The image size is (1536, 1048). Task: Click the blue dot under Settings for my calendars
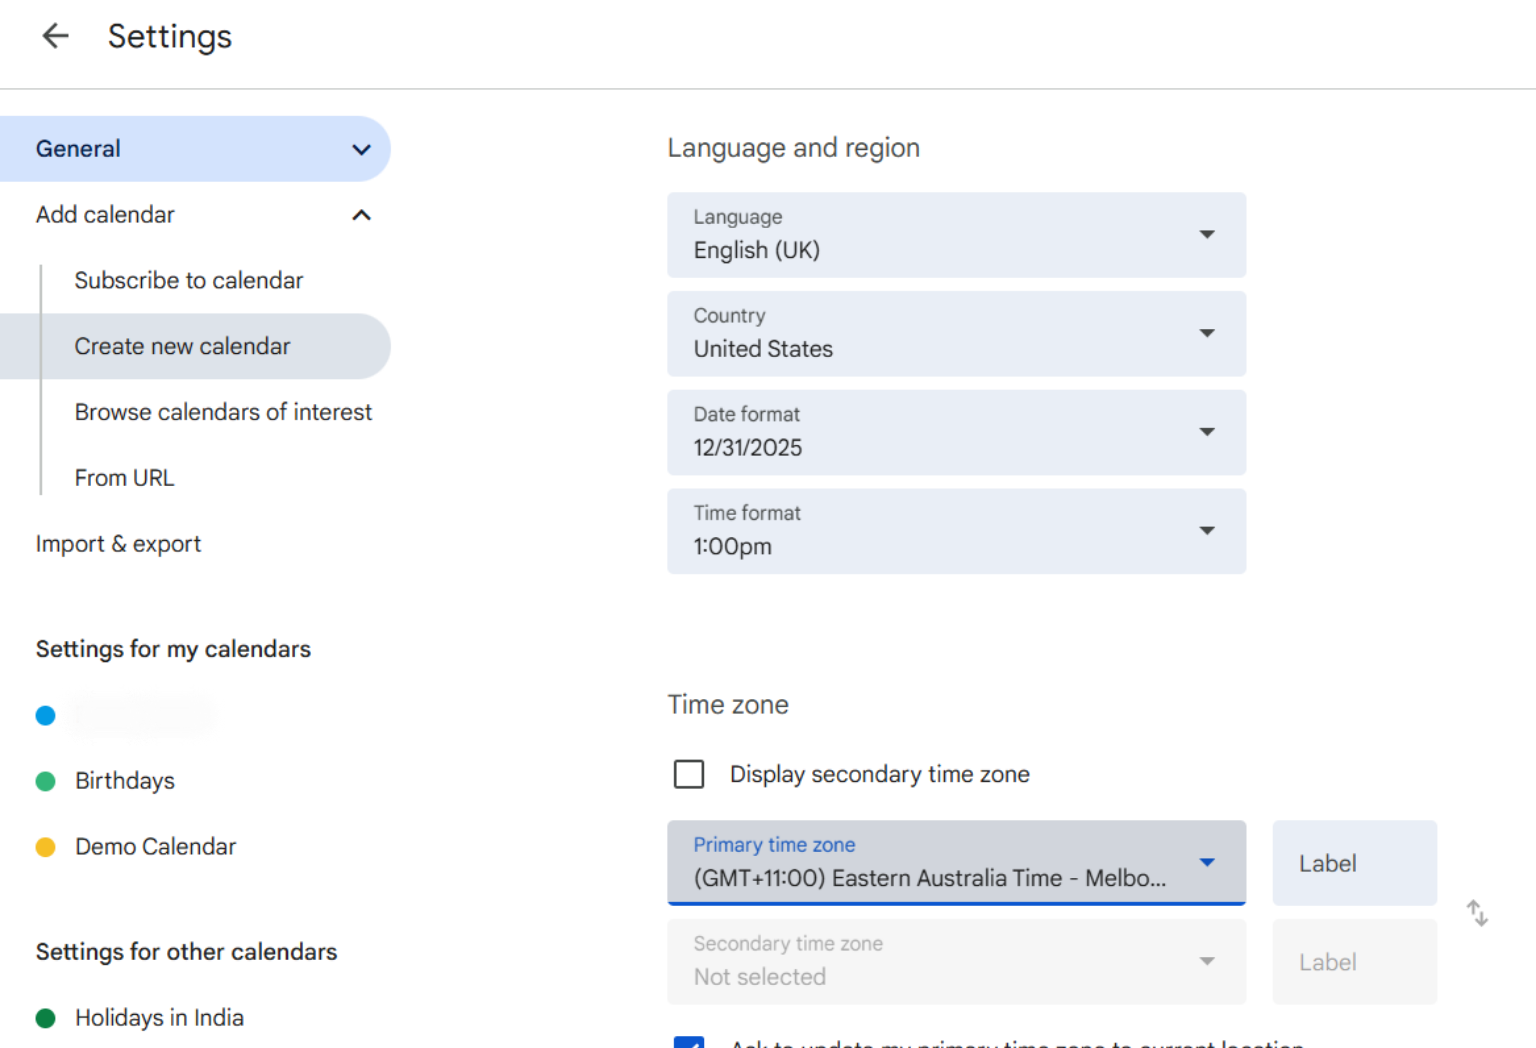(x=46, y=715)
